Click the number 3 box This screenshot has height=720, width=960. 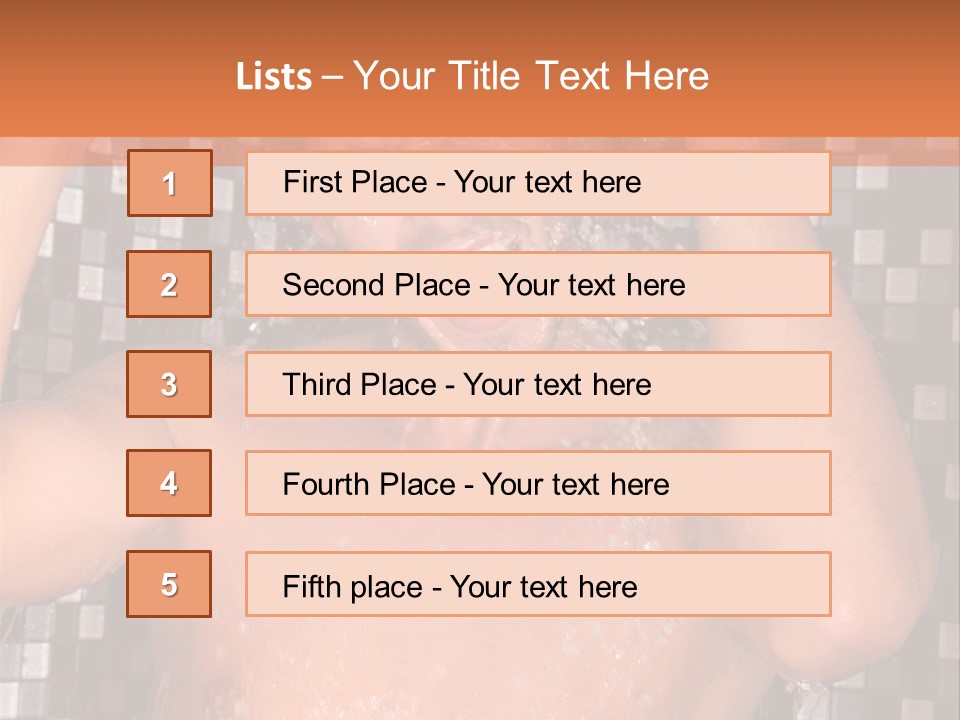[170, 384]
